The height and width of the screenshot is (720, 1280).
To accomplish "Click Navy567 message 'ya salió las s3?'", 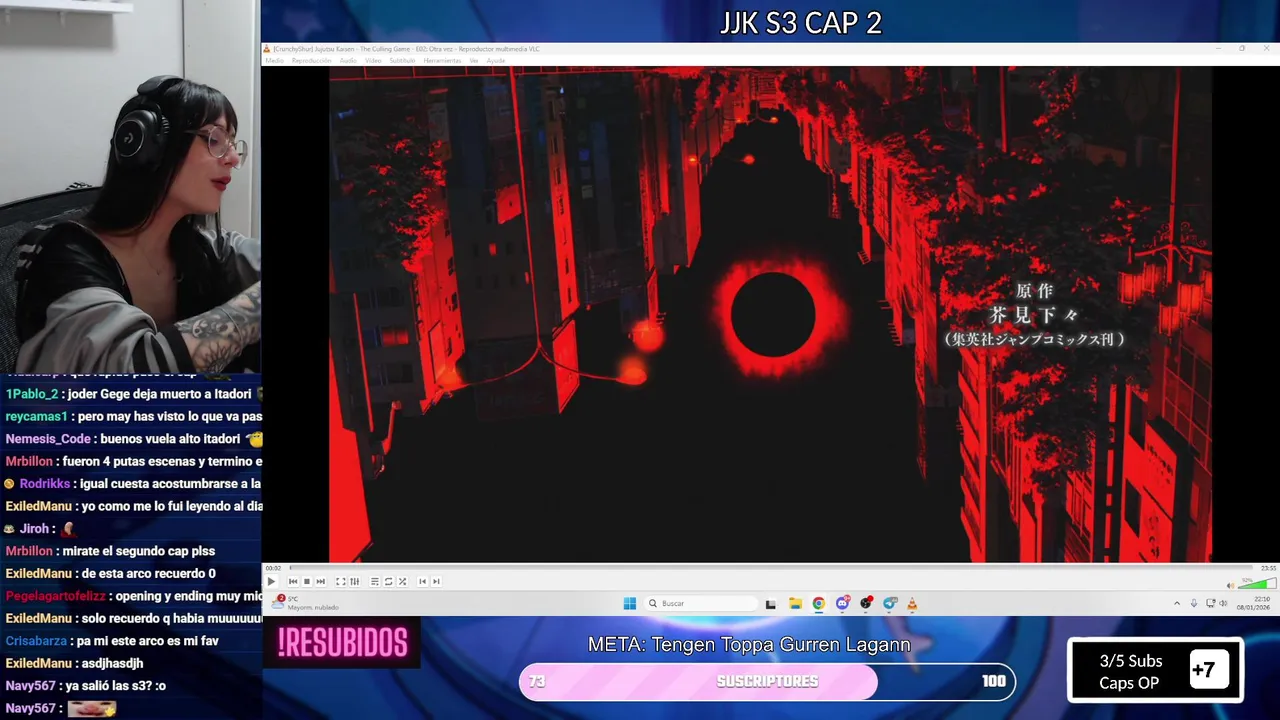I will point(117,686).
